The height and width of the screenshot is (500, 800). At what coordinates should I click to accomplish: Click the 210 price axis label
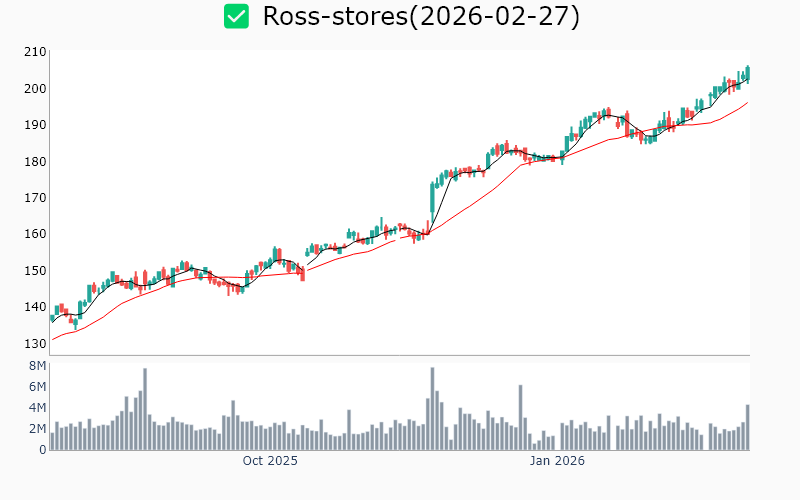point(35,52)
